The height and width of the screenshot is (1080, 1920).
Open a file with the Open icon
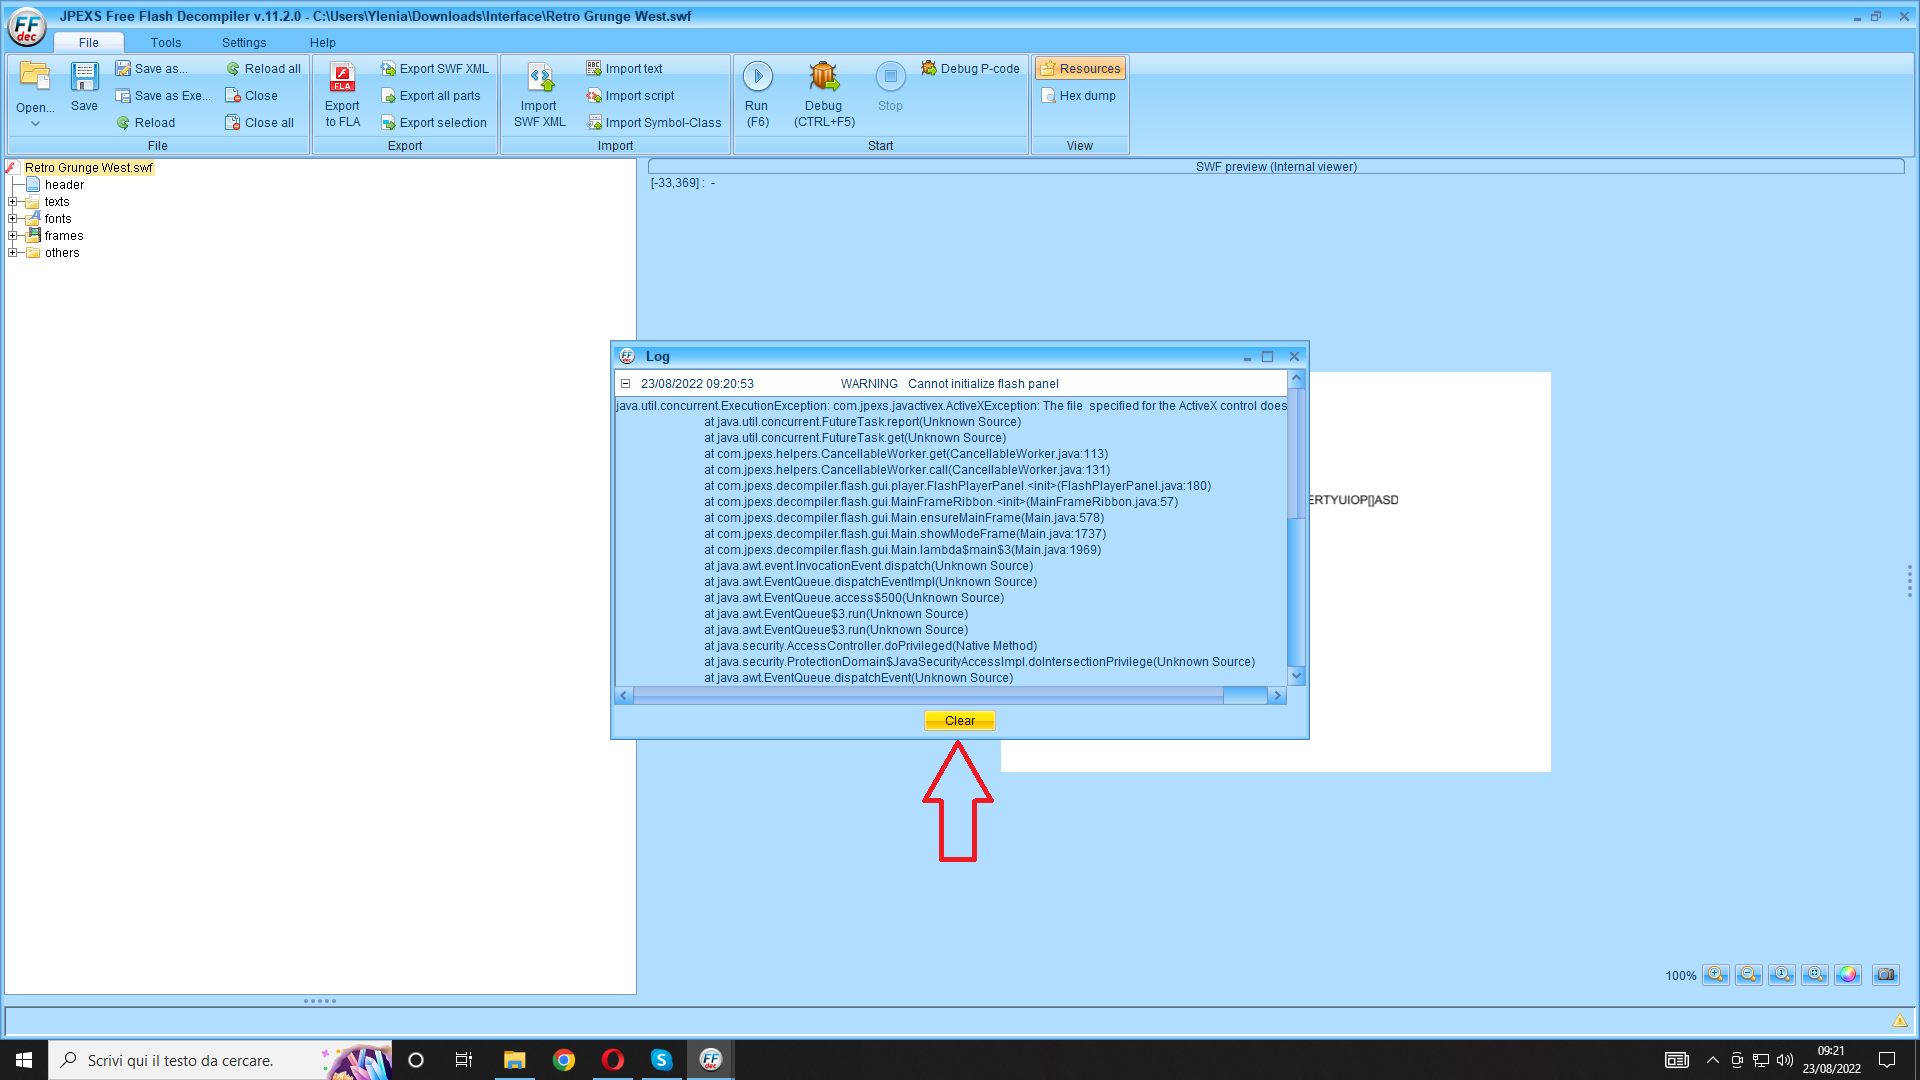[35, 78]
